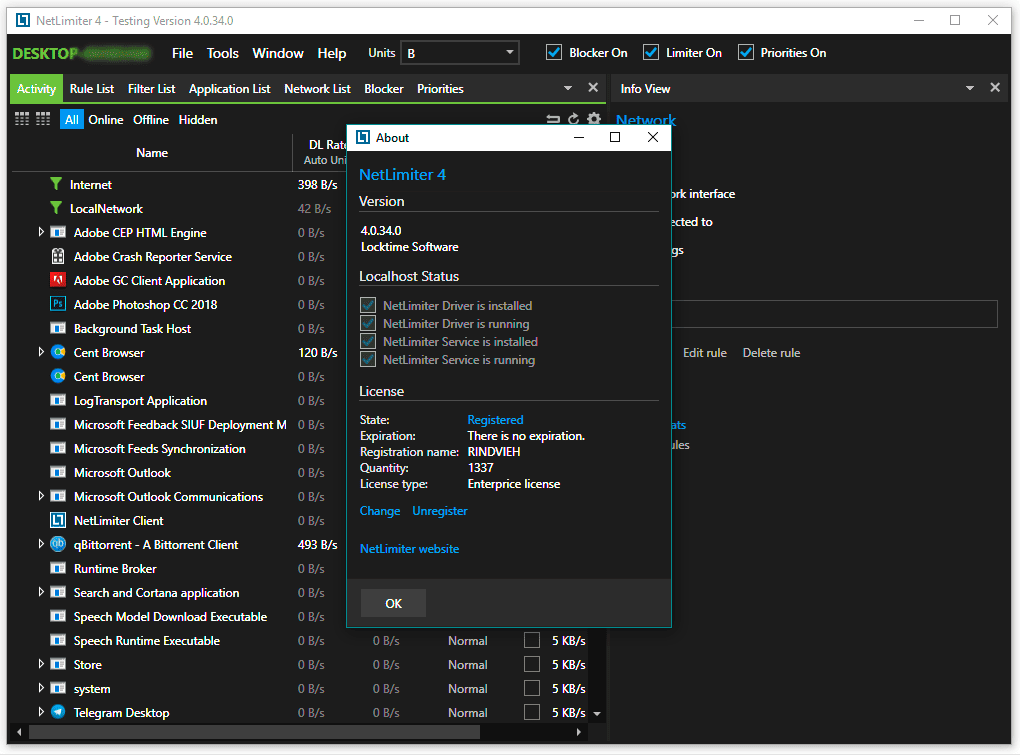
Task: Expand the Adobe CEP HTML Engine entry
Action: 41,233
